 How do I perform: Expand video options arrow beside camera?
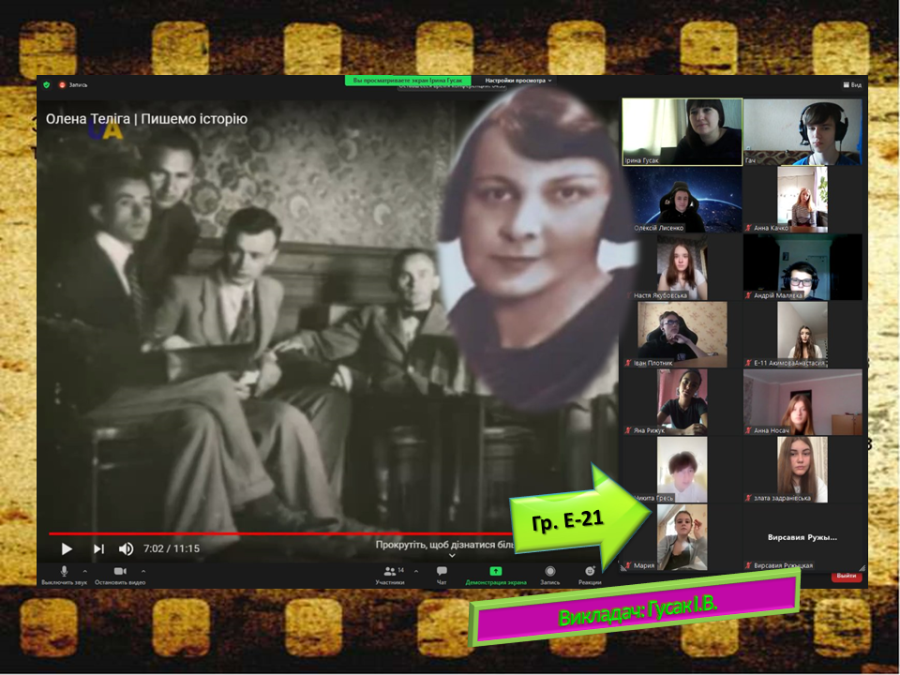143,571
